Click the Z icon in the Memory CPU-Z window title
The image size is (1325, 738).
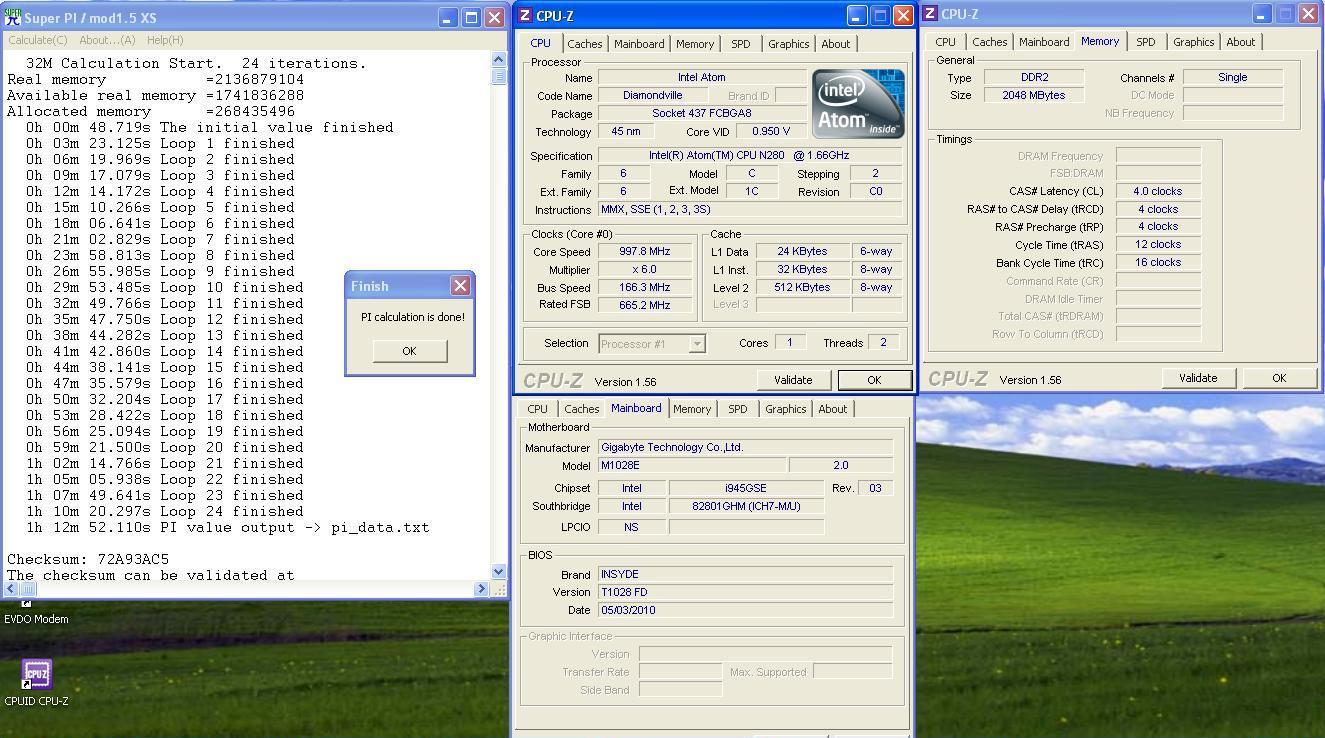930,14
